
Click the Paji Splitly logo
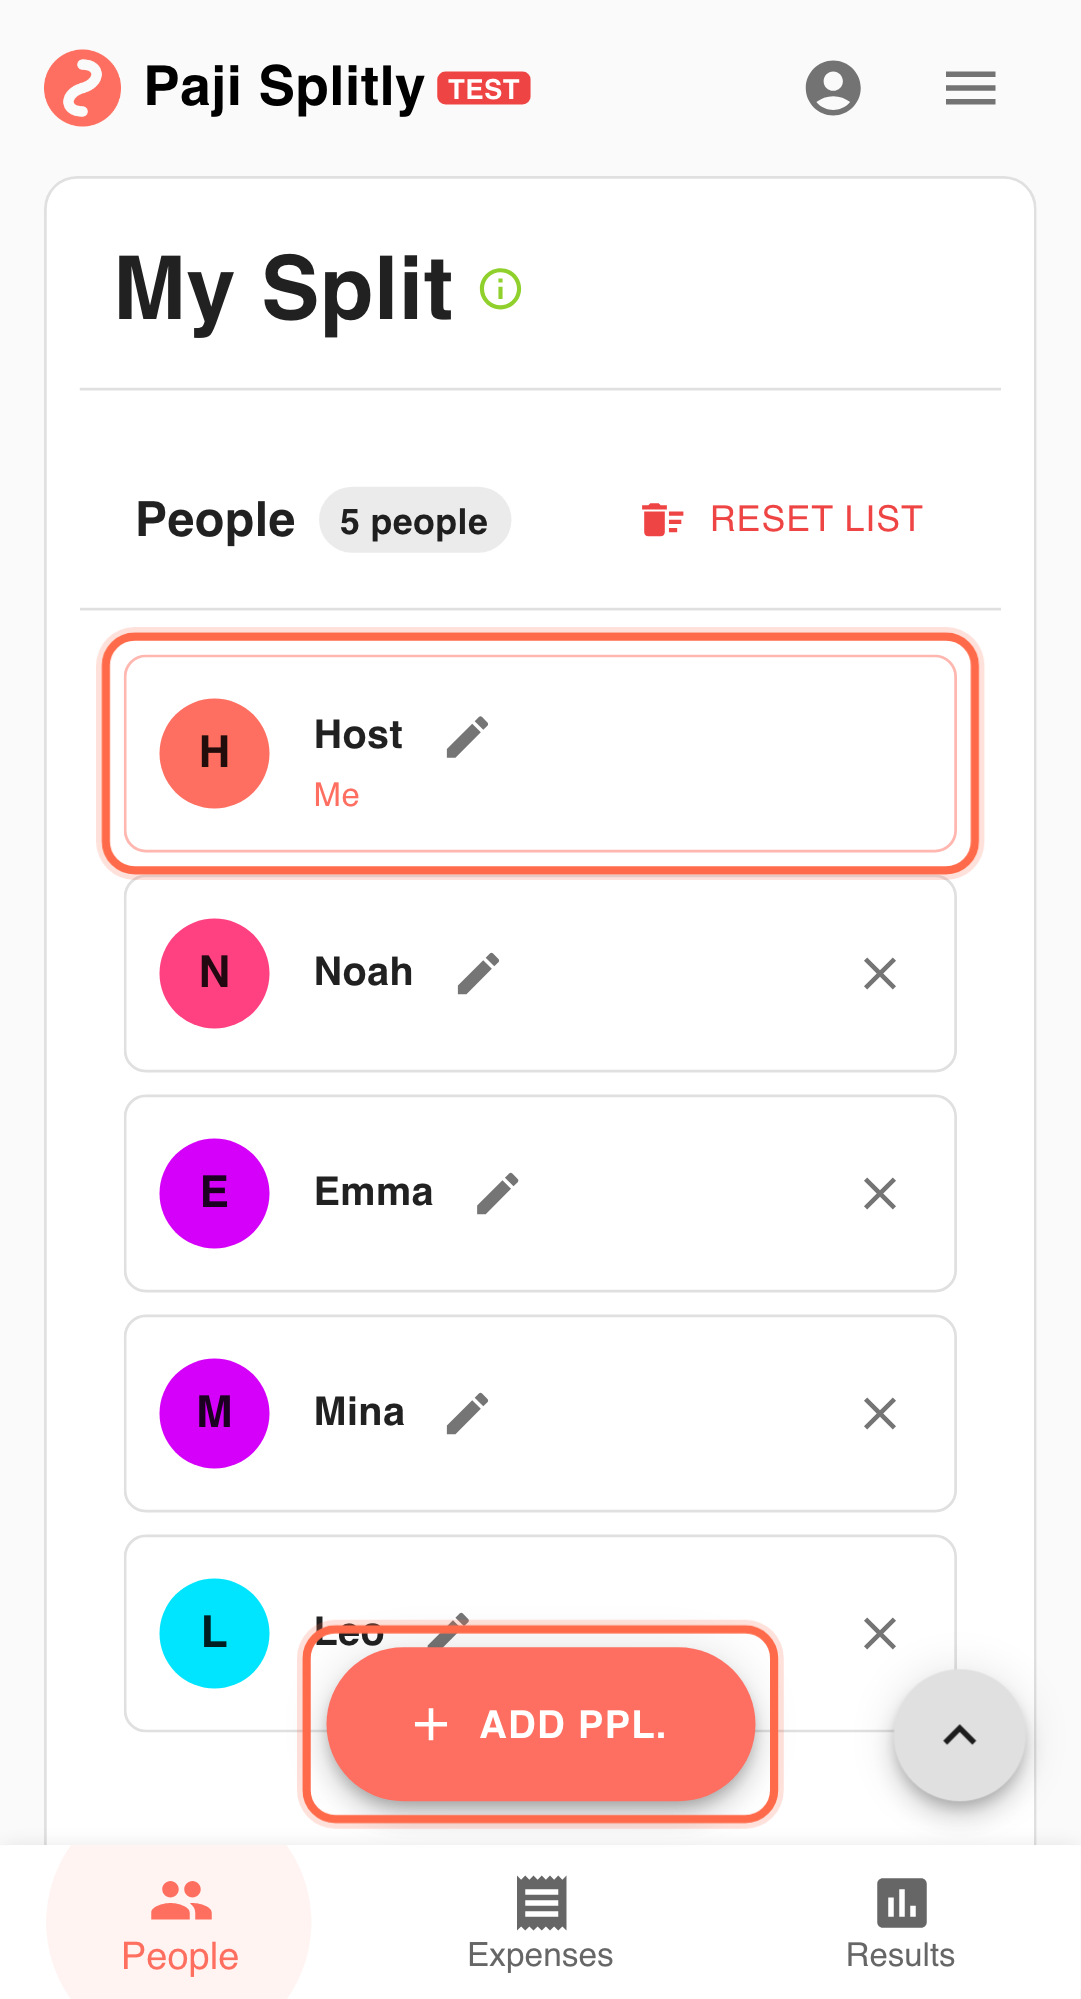tap(83, 88)
